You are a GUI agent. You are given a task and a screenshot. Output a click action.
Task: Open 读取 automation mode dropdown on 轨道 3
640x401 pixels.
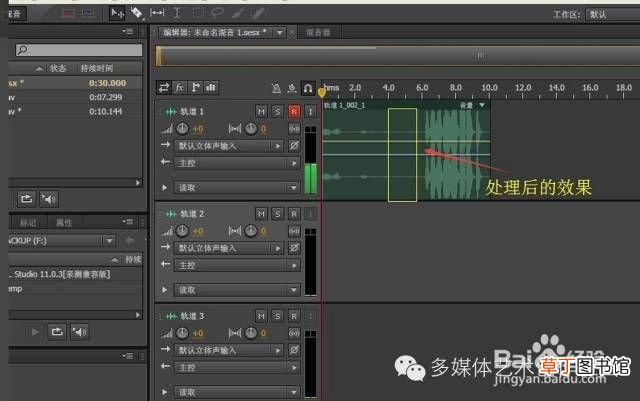pyautogui.click(x=237, y=392)
